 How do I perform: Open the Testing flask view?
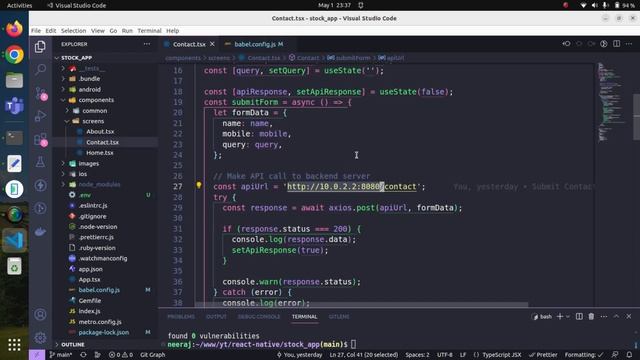(x=40, y=162)
